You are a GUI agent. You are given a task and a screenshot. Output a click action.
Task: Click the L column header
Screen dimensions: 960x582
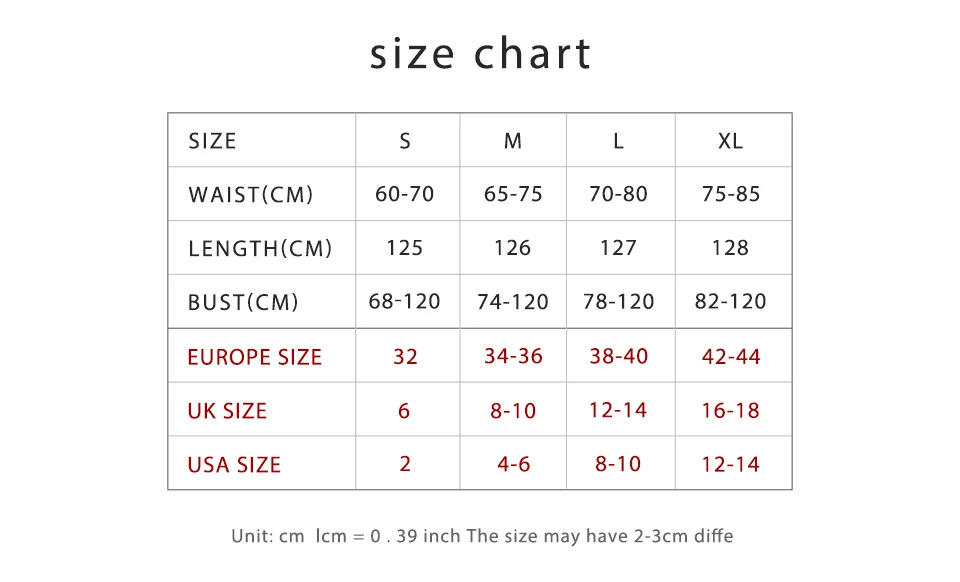(x=618, y=141)
